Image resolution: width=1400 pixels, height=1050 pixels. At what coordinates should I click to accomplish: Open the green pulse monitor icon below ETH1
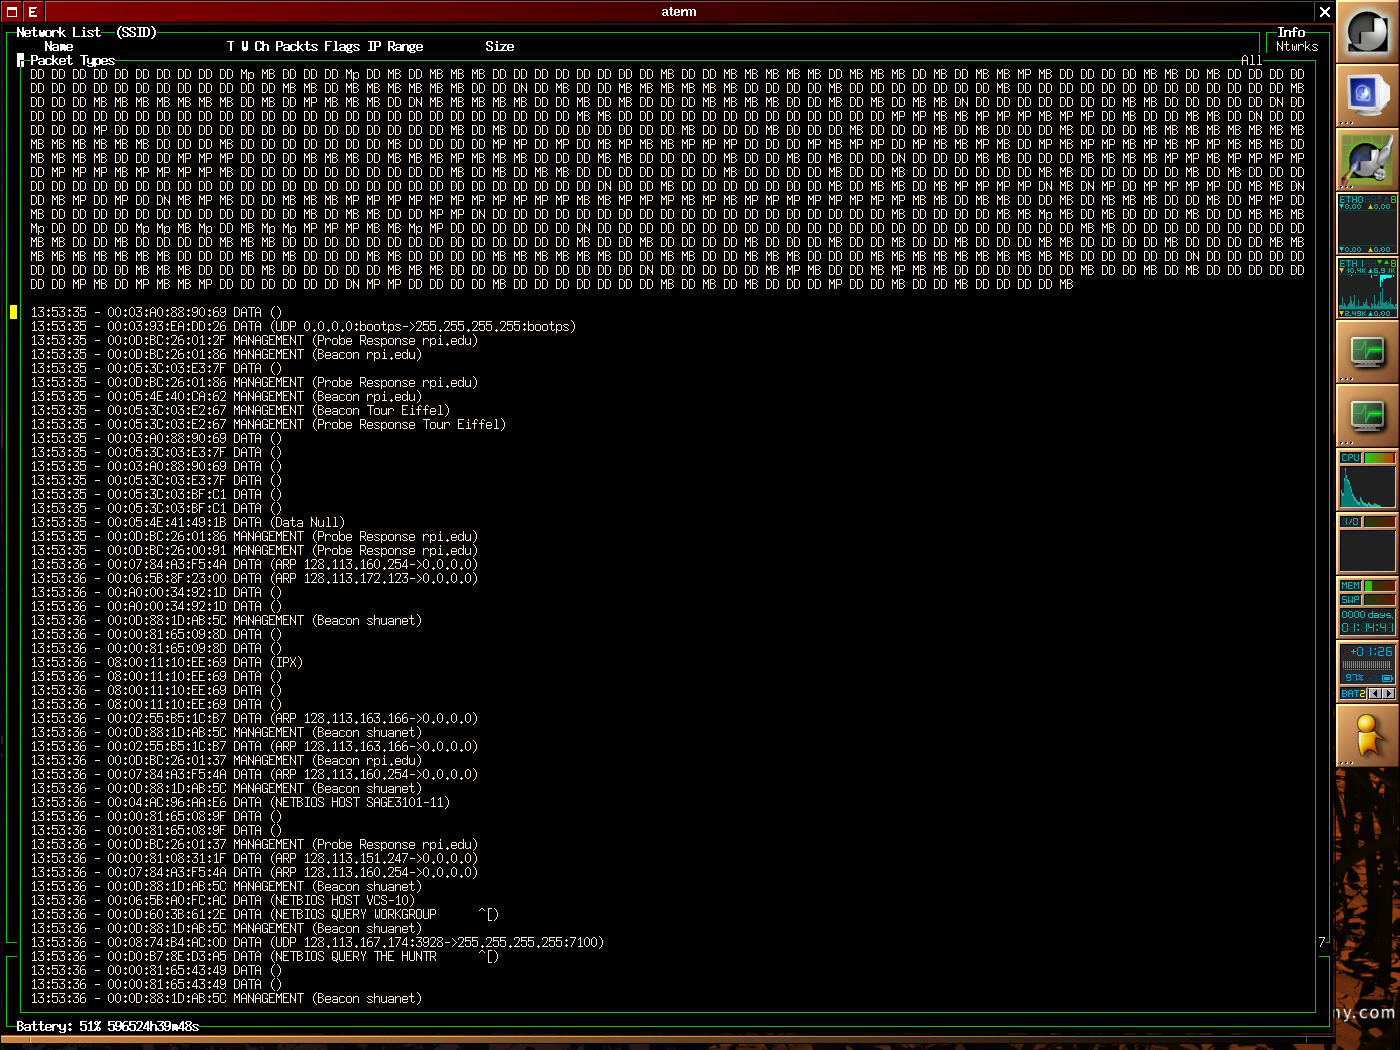coord(1367,352)
